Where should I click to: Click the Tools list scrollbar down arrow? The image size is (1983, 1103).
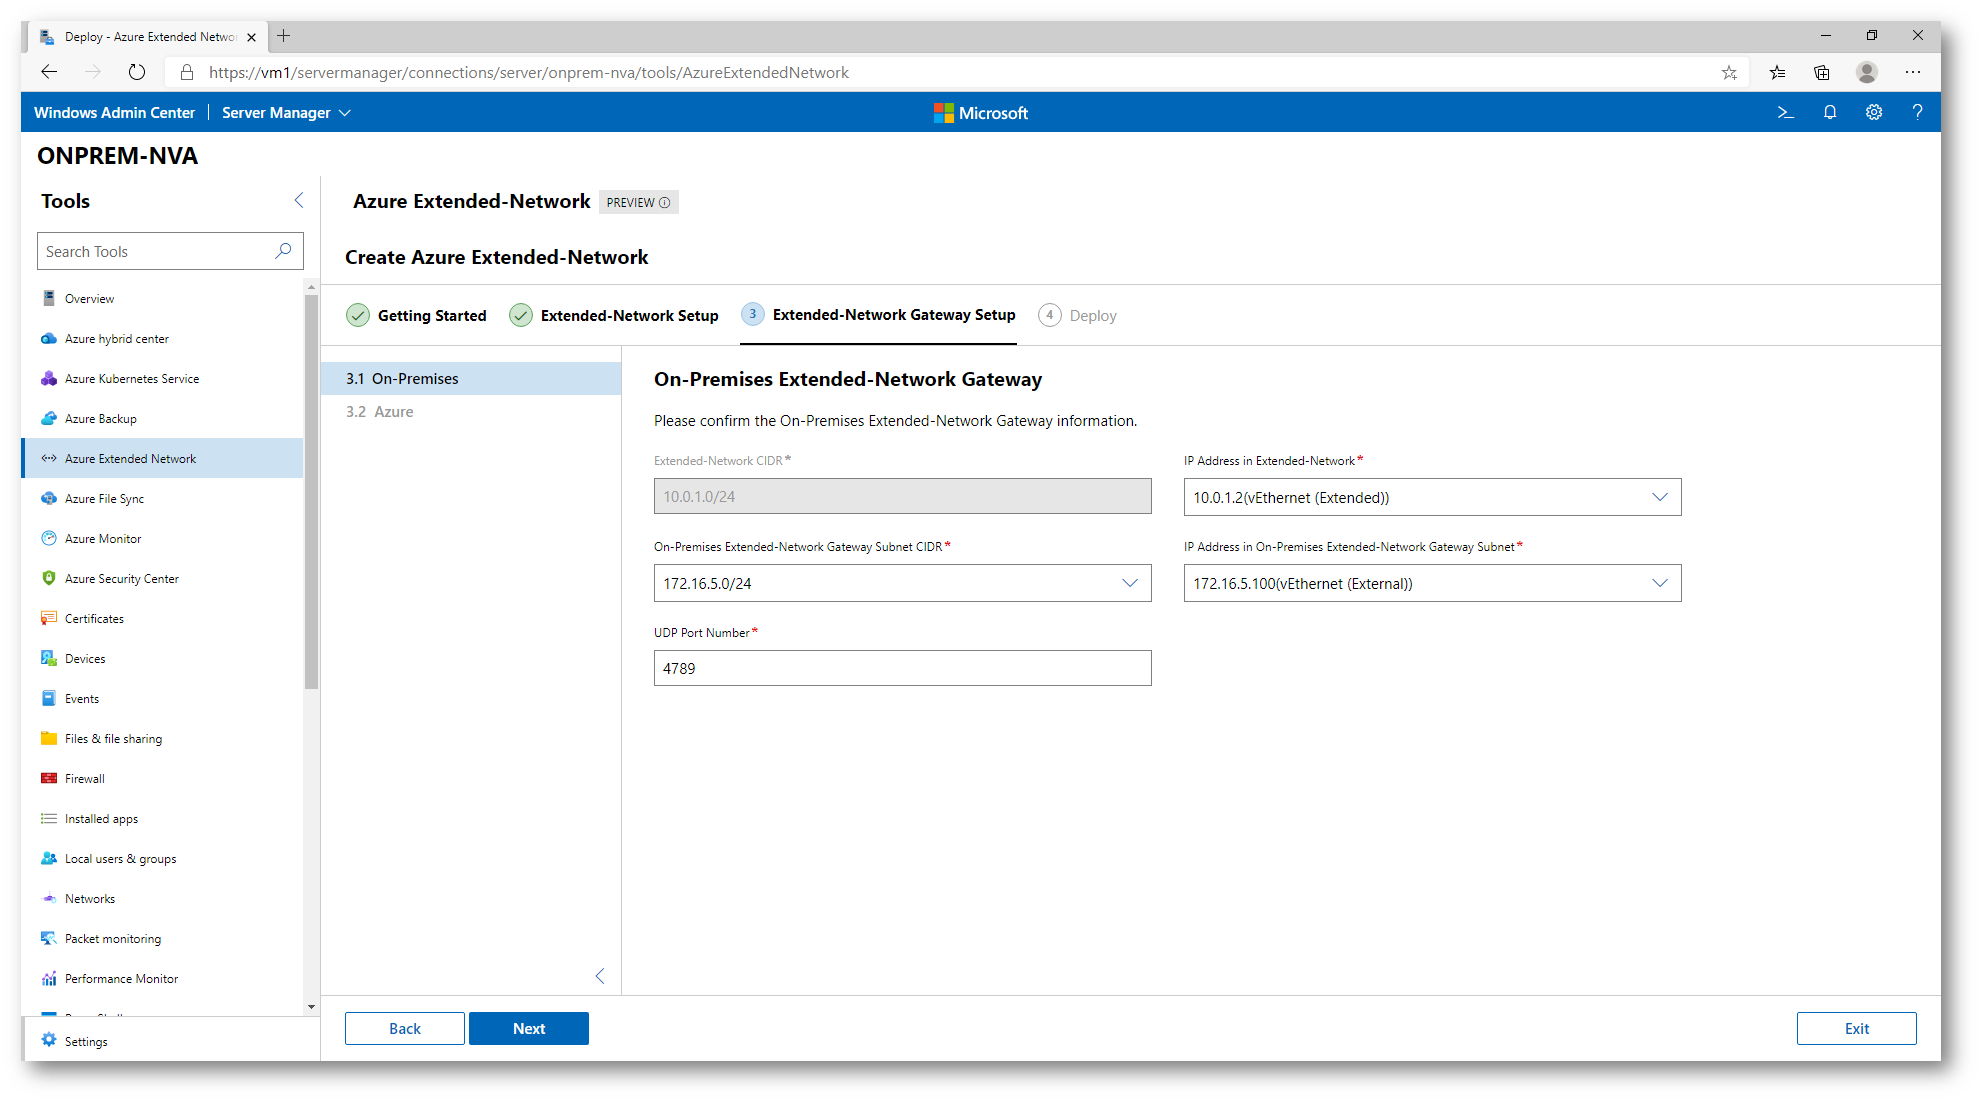point(311,1006)
